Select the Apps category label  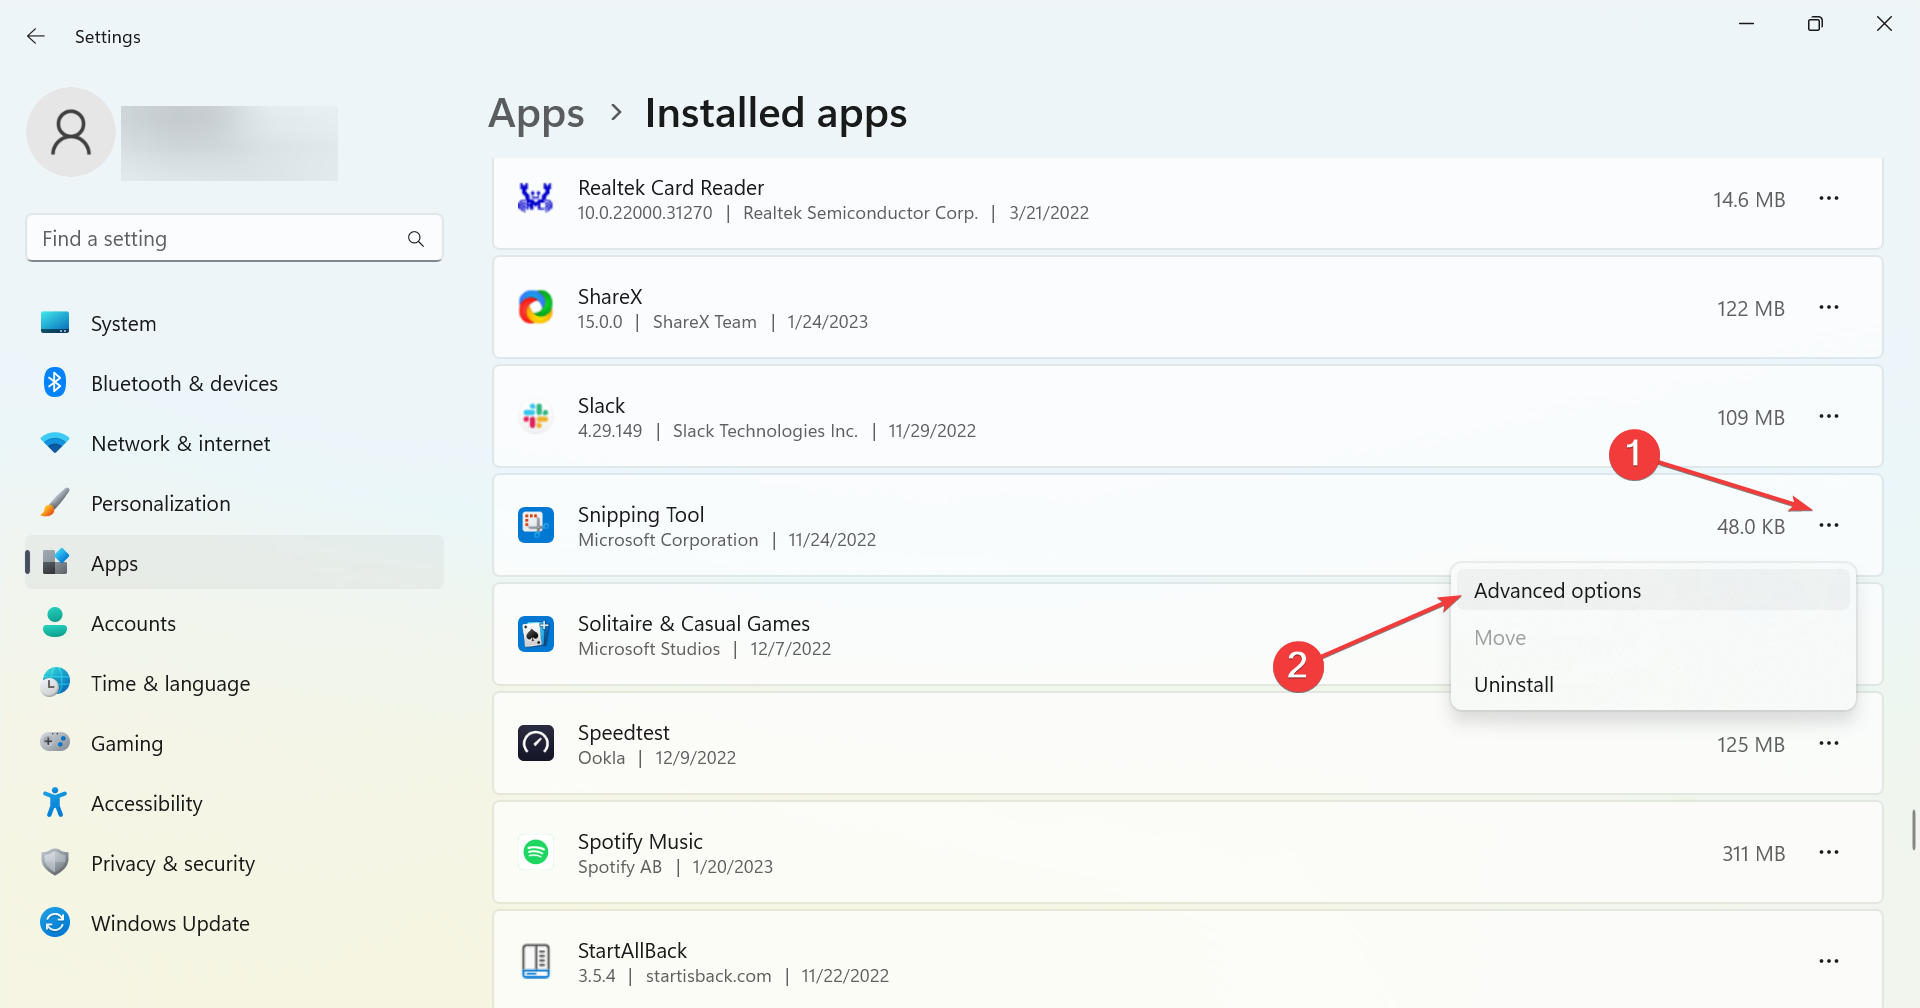114,564
